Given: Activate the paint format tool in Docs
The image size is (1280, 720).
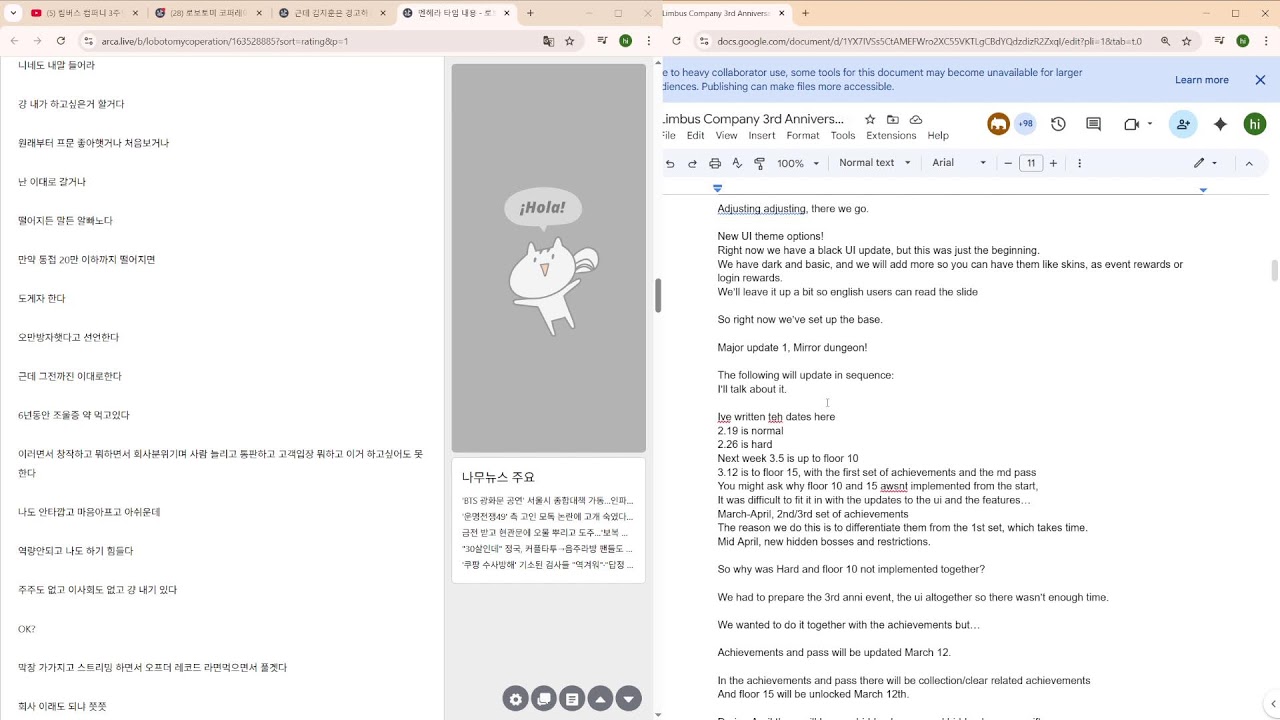Looking at the screenshot, I should [759, 163].
